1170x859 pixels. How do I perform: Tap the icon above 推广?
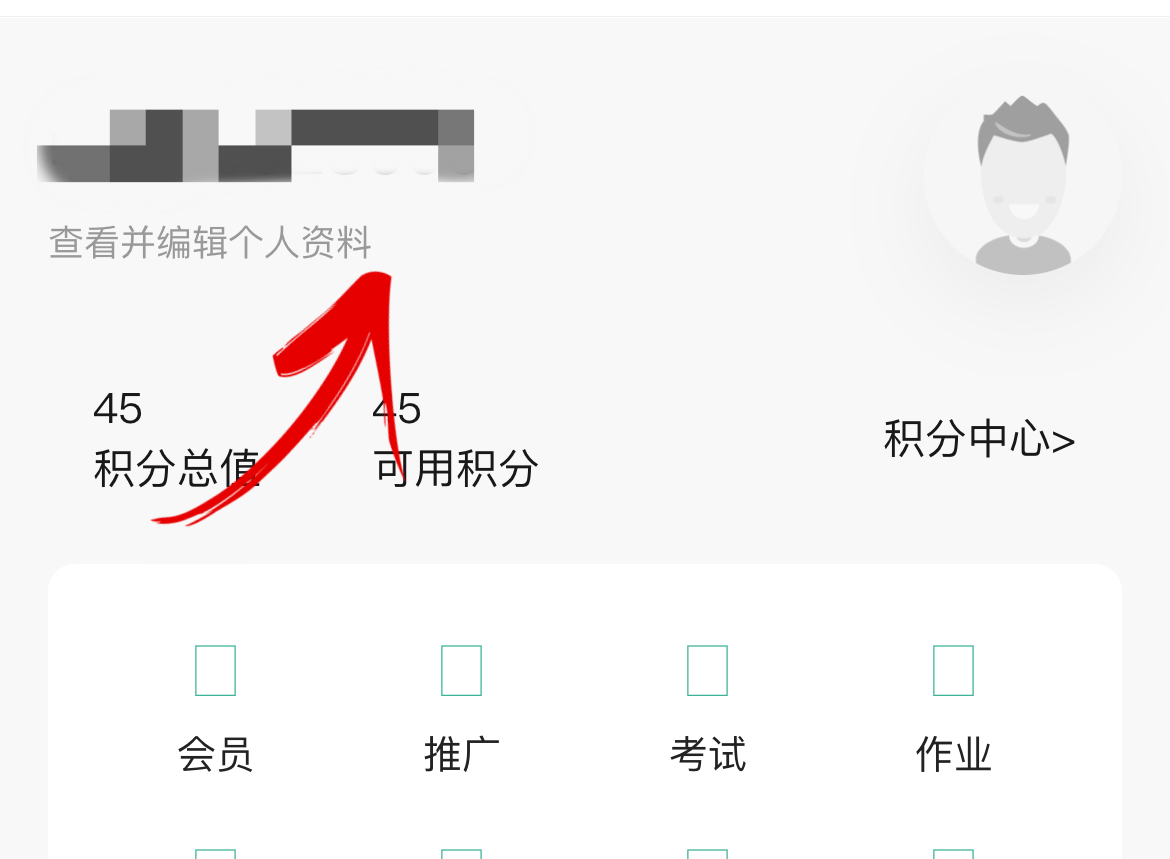click(461, 670)
